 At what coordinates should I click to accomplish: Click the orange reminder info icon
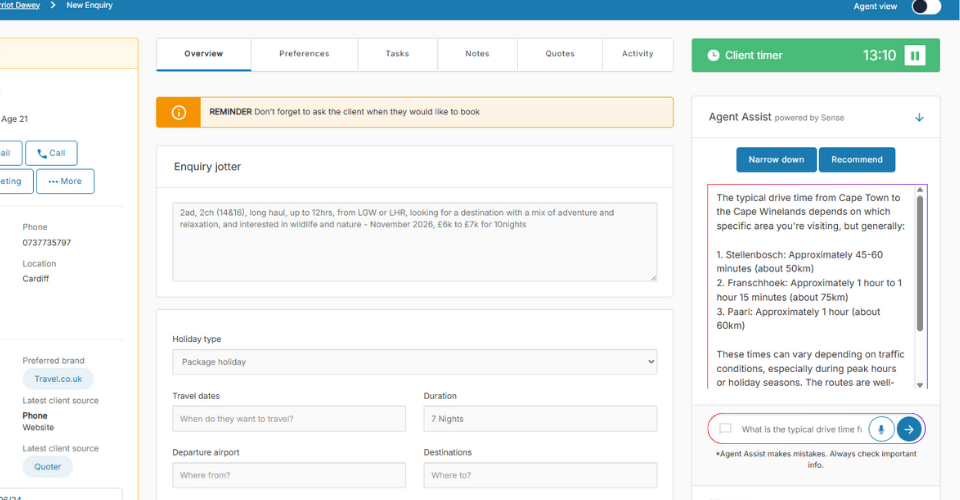179,112
